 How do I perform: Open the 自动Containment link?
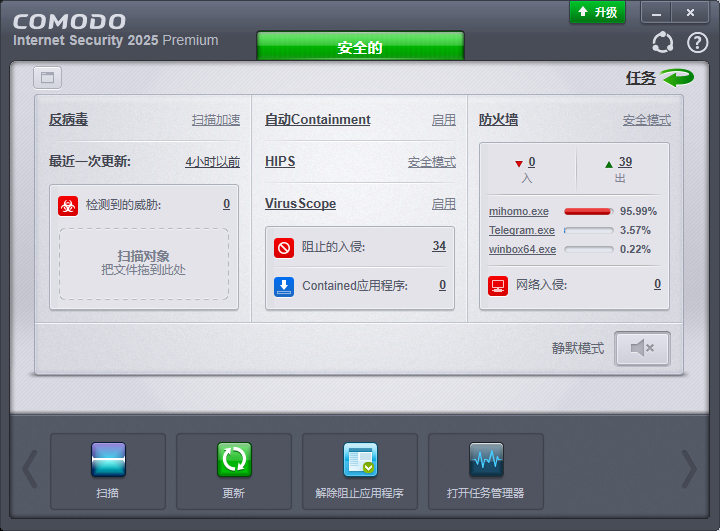(317, 119)
